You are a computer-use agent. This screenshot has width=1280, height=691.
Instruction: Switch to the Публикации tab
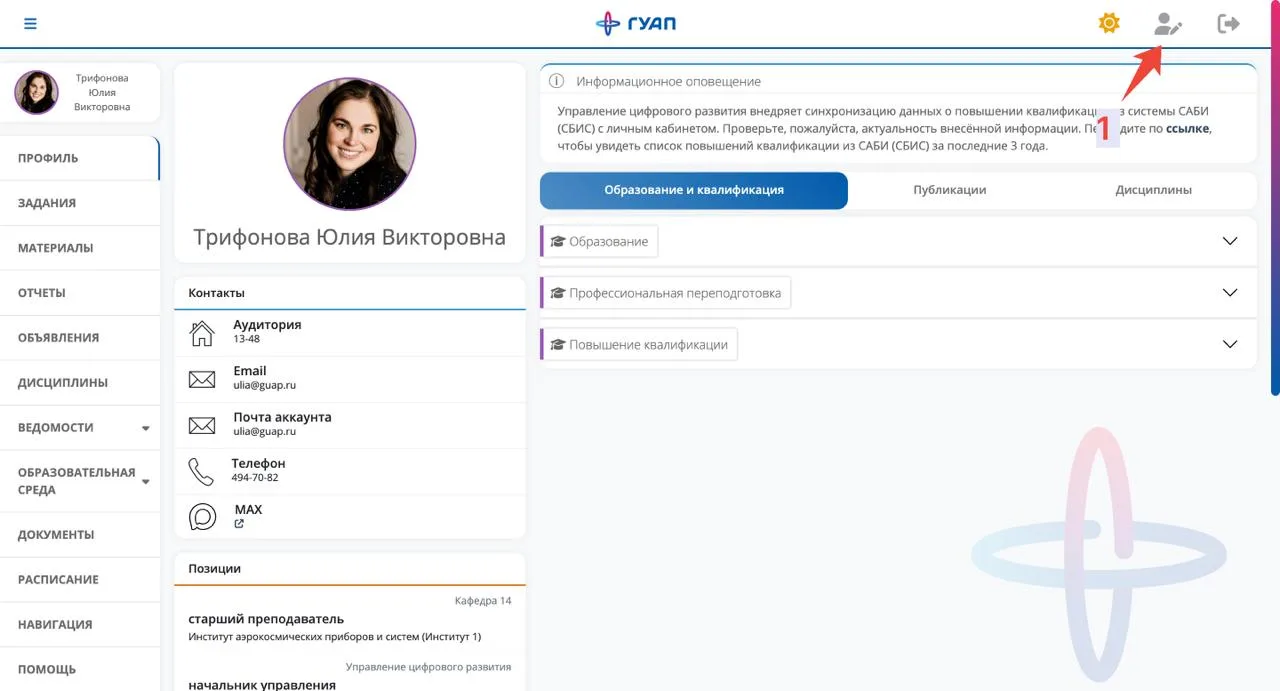pyautogui.click(x=950, y=190)
